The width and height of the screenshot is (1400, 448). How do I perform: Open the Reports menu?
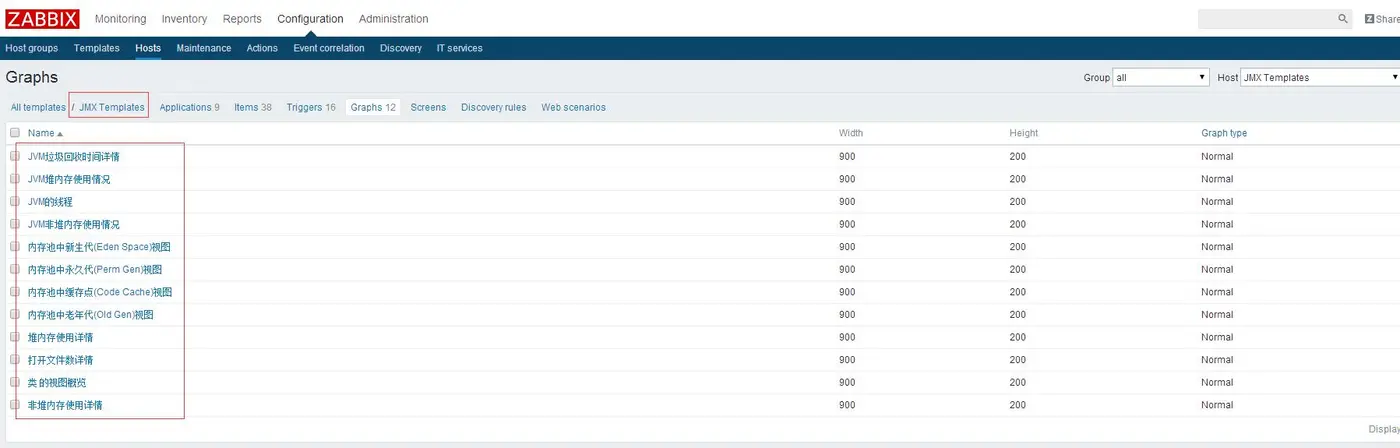(x=242, y=19)
